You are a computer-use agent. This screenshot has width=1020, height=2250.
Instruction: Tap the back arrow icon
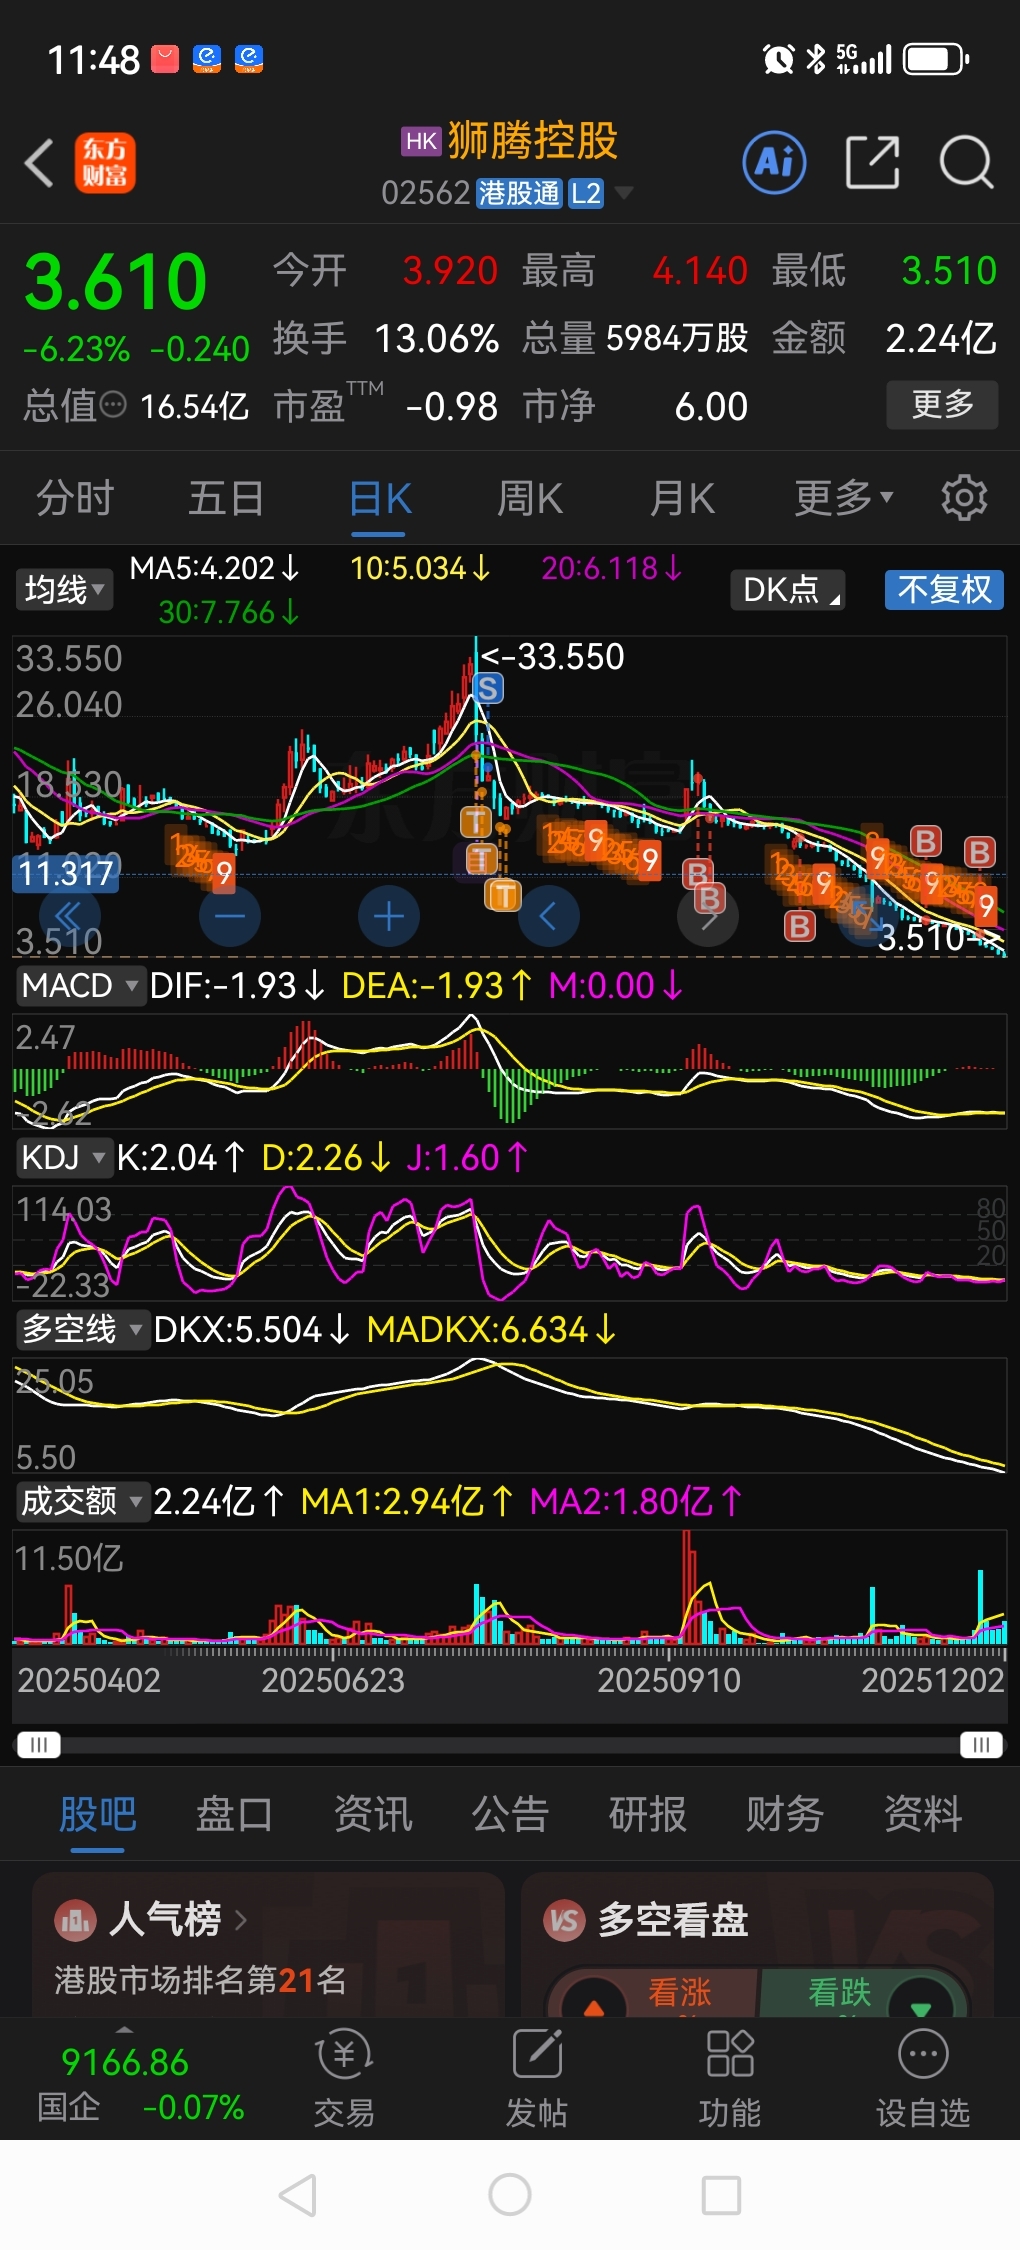point(39,163)
